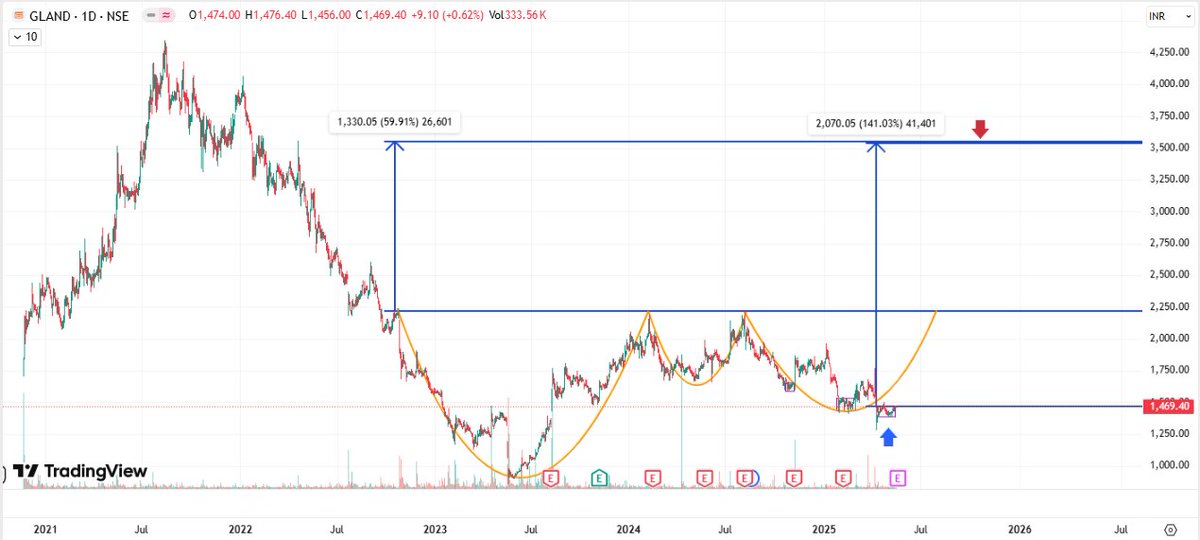
Task: Click the blue dividend circle marker near earnings
Action: (x=755, y=478)
